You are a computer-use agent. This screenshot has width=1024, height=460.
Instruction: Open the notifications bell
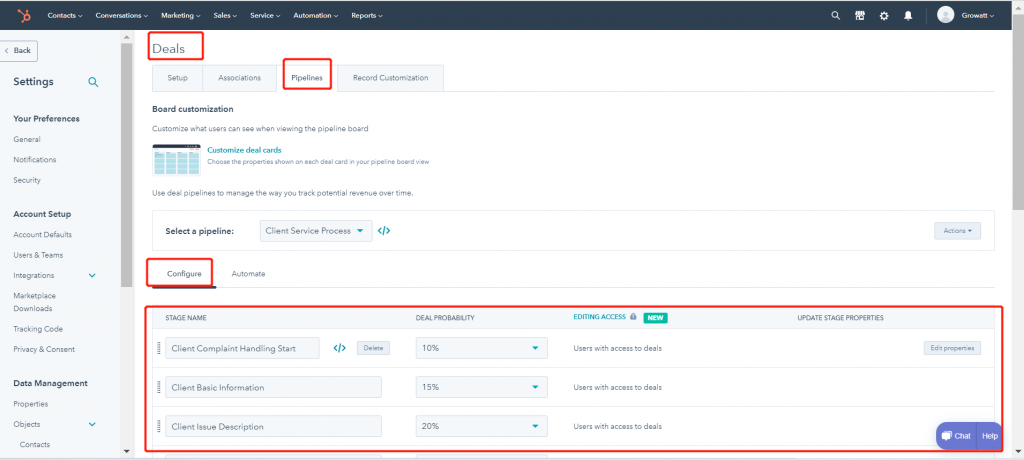tap(908, 16)
